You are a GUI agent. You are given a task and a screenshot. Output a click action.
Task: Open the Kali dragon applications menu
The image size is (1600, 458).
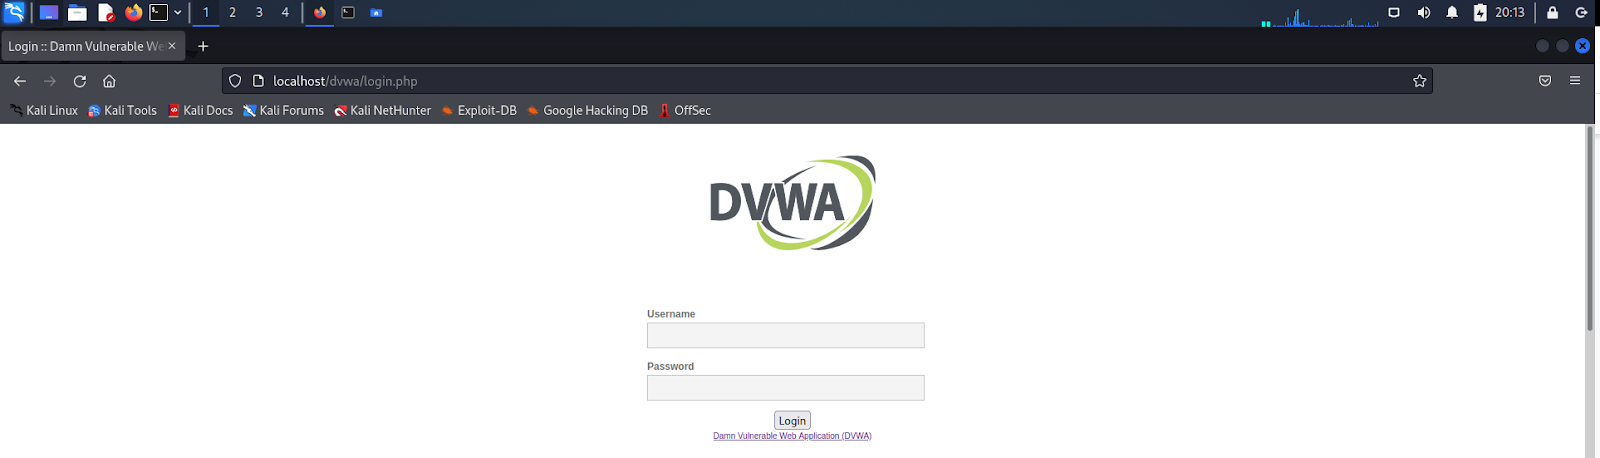point(14,13)
